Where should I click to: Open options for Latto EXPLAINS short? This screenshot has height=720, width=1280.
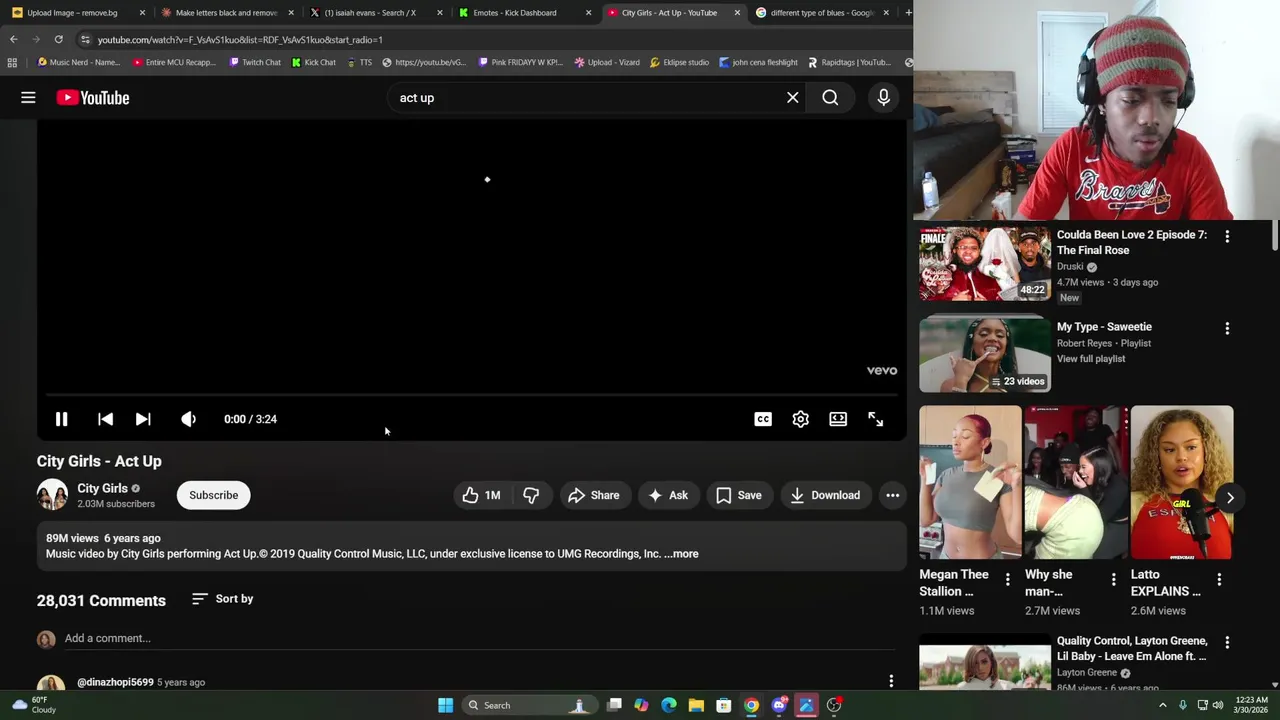(x=1219, y=579)
